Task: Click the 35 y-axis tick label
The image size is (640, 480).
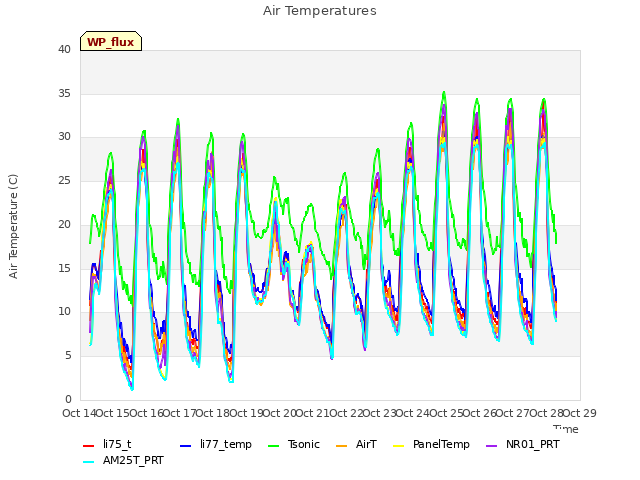Action: [64, 93]
